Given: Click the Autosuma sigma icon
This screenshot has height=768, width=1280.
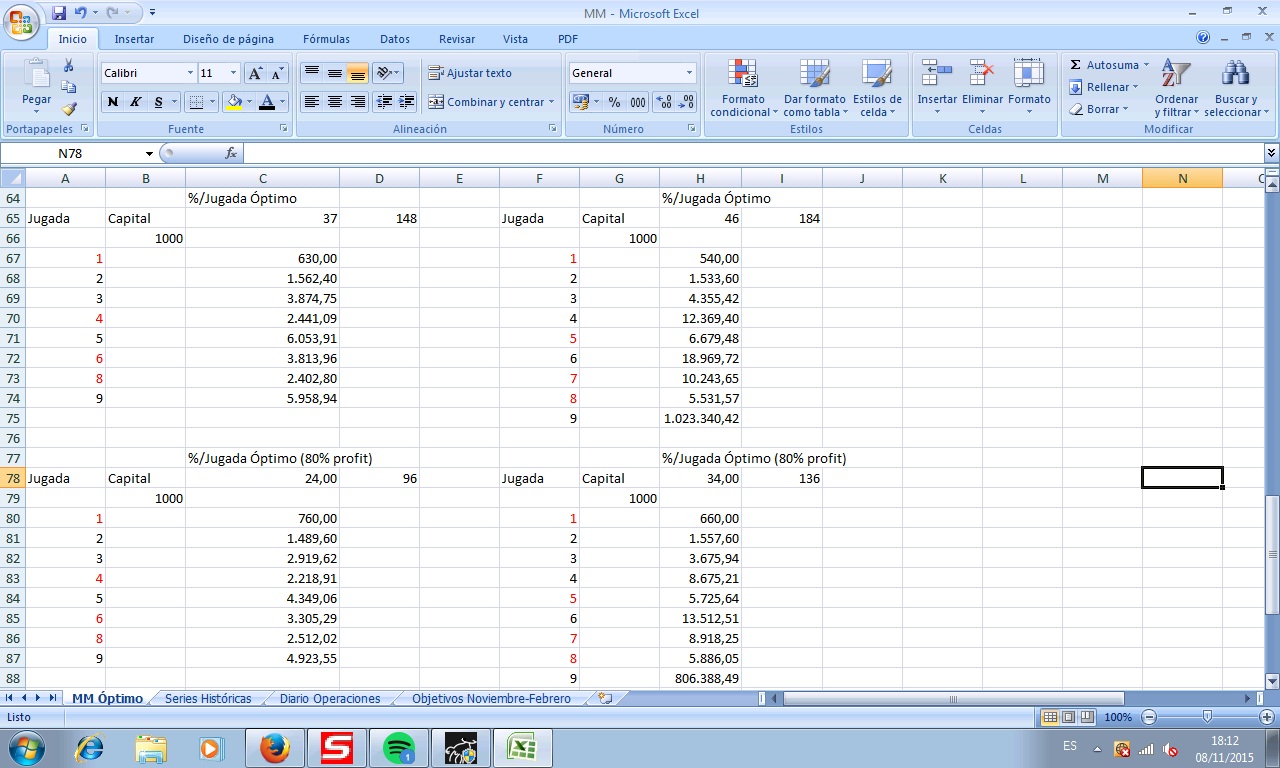Looking at the screenshot, I should click(1076, 65).
